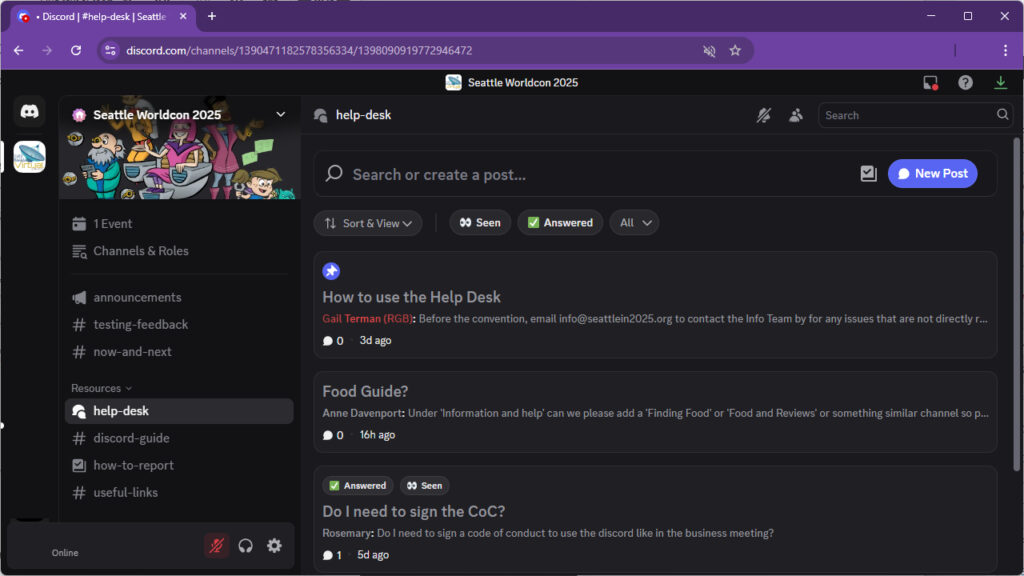Expand Seattle Worldcon 2025 server menu
Image resolution: width=1024 pixels, height=576 pixels.
click(280, 114)
